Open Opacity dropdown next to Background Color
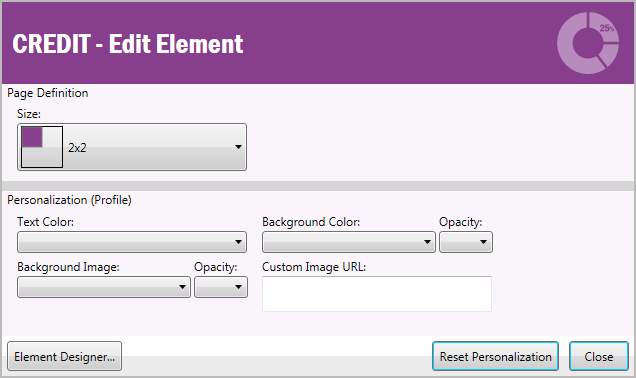 (466, 242)
